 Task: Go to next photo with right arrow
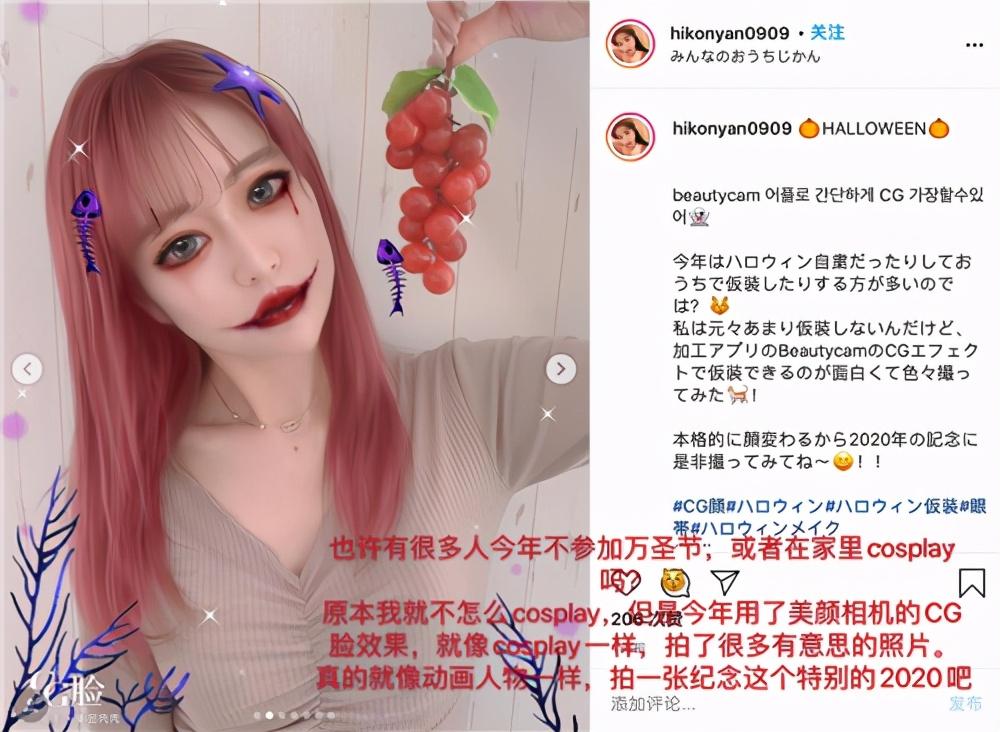(x=561, y=369)
